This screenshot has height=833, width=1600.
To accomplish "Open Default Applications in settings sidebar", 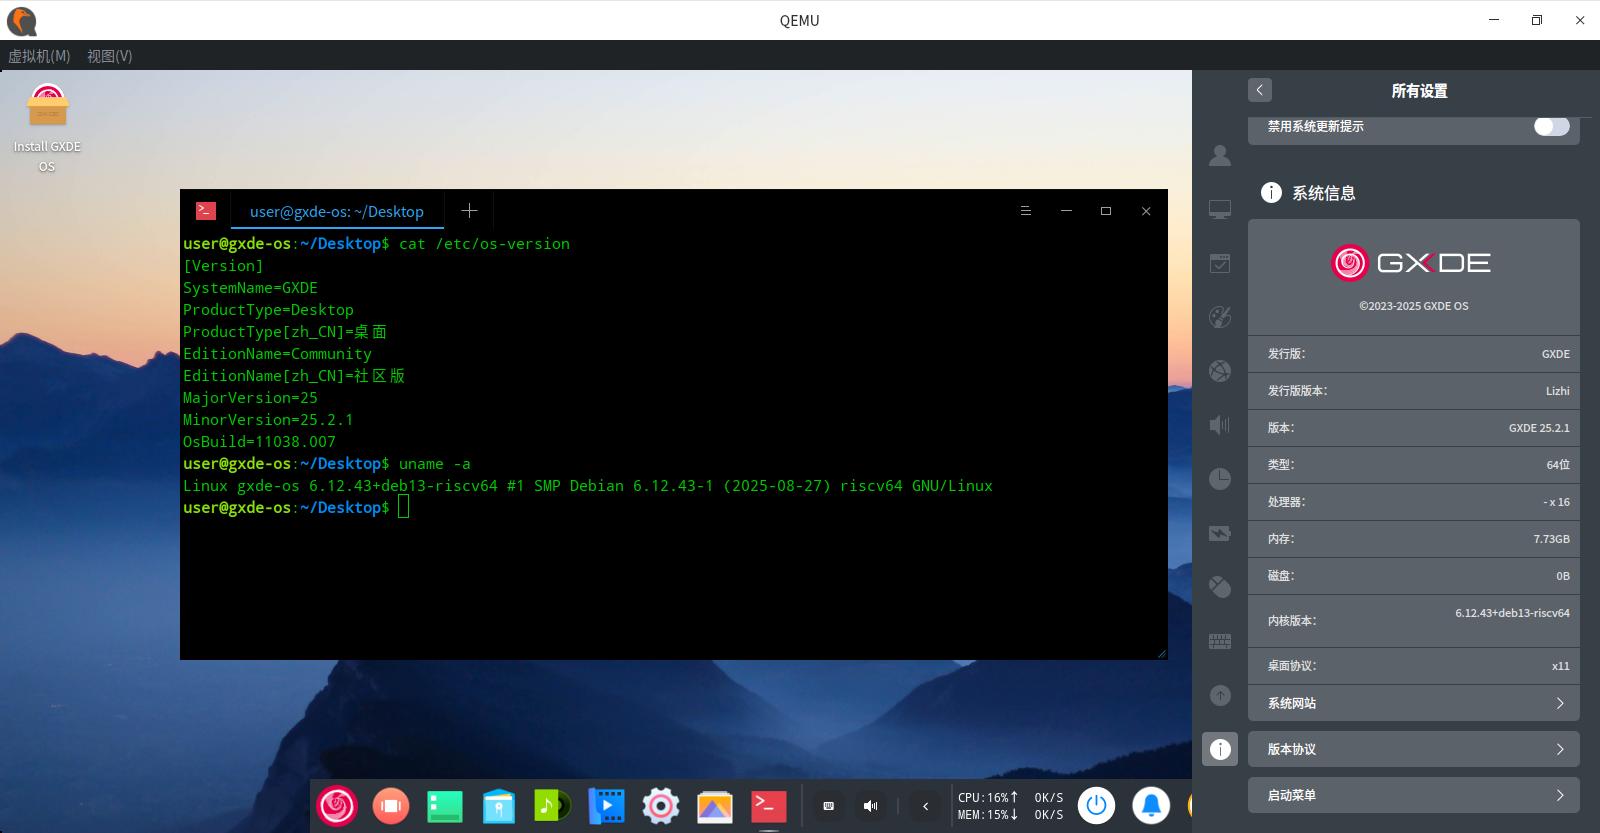I will tap(1220, 263).
